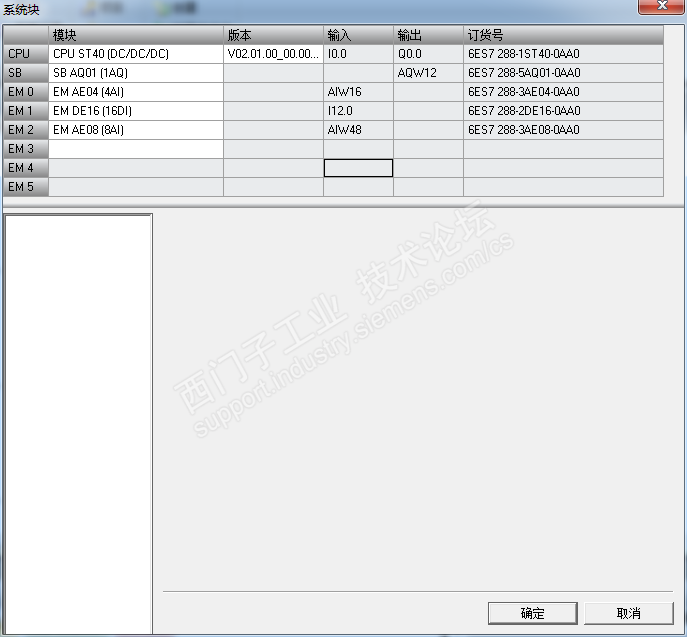
Task: Click the 版本 column header
Action: pos(273,35)
